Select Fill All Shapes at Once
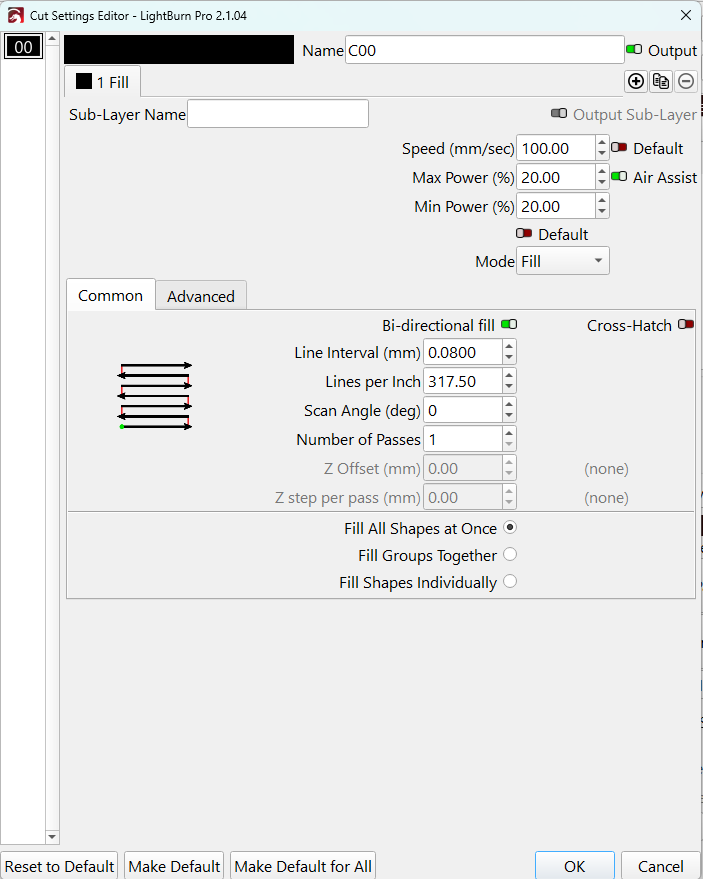The width and height of the screenshot is (703, 879). [510, 528]
